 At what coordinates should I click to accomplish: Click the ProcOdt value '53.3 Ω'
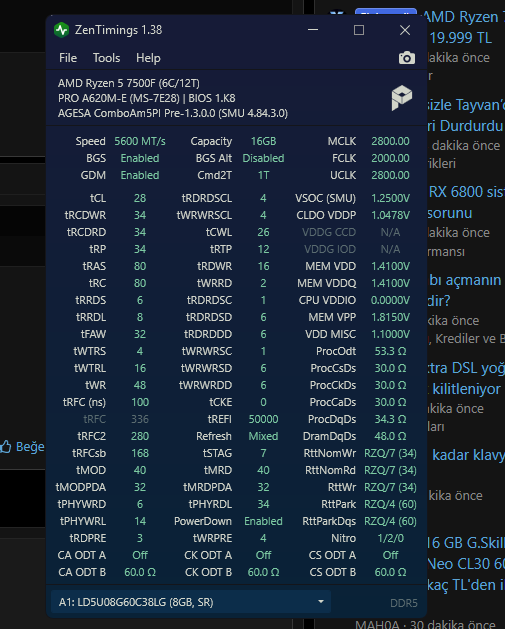(390, 351)
